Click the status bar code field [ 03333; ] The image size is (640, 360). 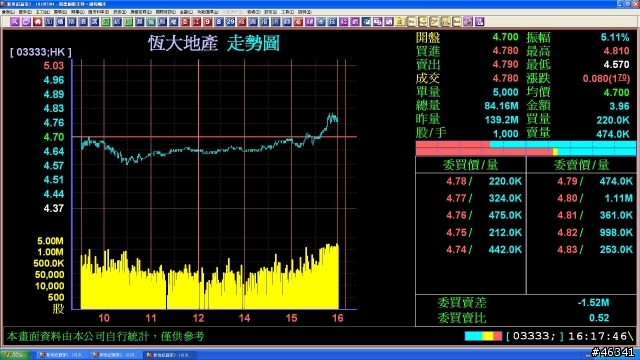tap(535, 336)
